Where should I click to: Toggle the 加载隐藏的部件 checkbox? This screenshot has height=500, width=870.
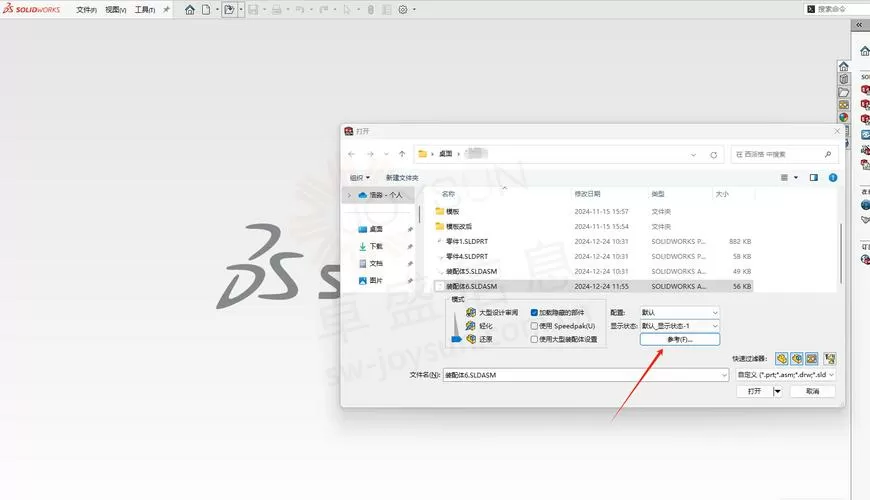(x=534, y=312)
